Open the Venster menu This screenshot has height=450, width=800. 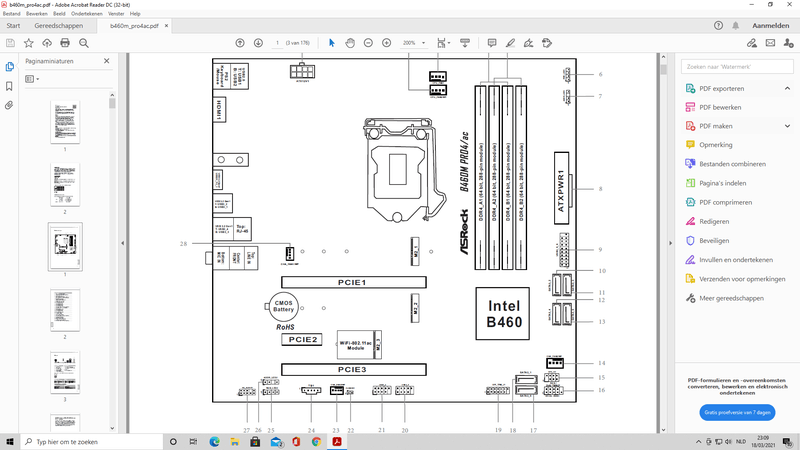click(116, 14)
